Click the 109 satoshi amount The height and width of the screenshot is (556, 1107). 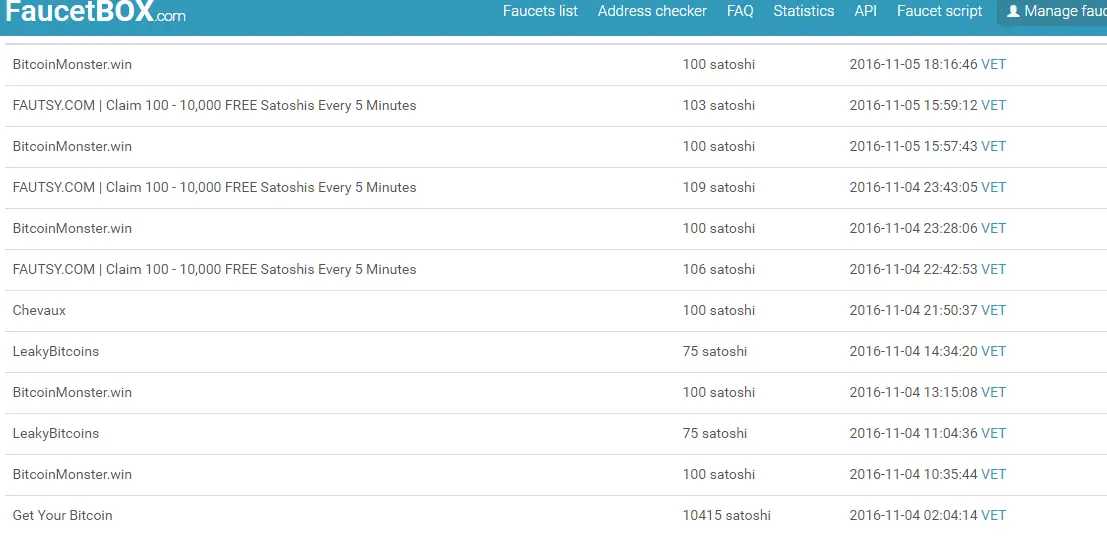(719, 187)
